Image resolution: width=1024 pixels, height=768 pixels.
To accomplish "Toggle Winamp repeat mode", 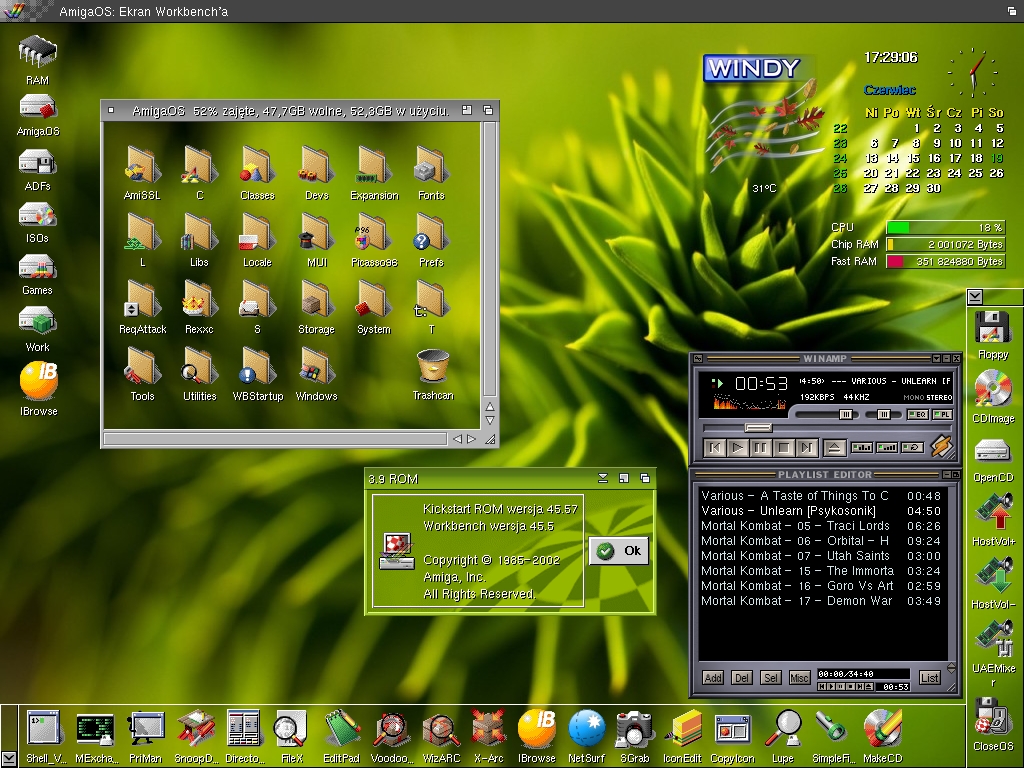I will coord(912,447).
